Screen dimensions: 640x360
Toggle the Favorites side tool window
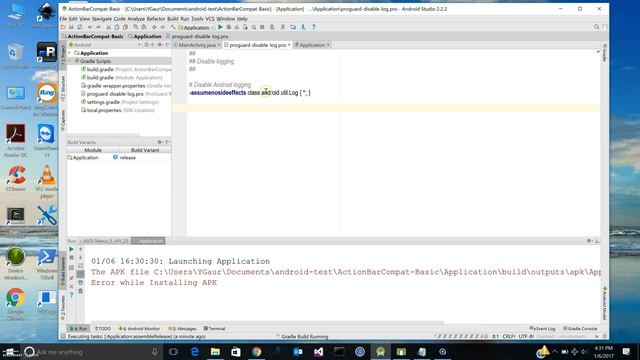(63, 309)
